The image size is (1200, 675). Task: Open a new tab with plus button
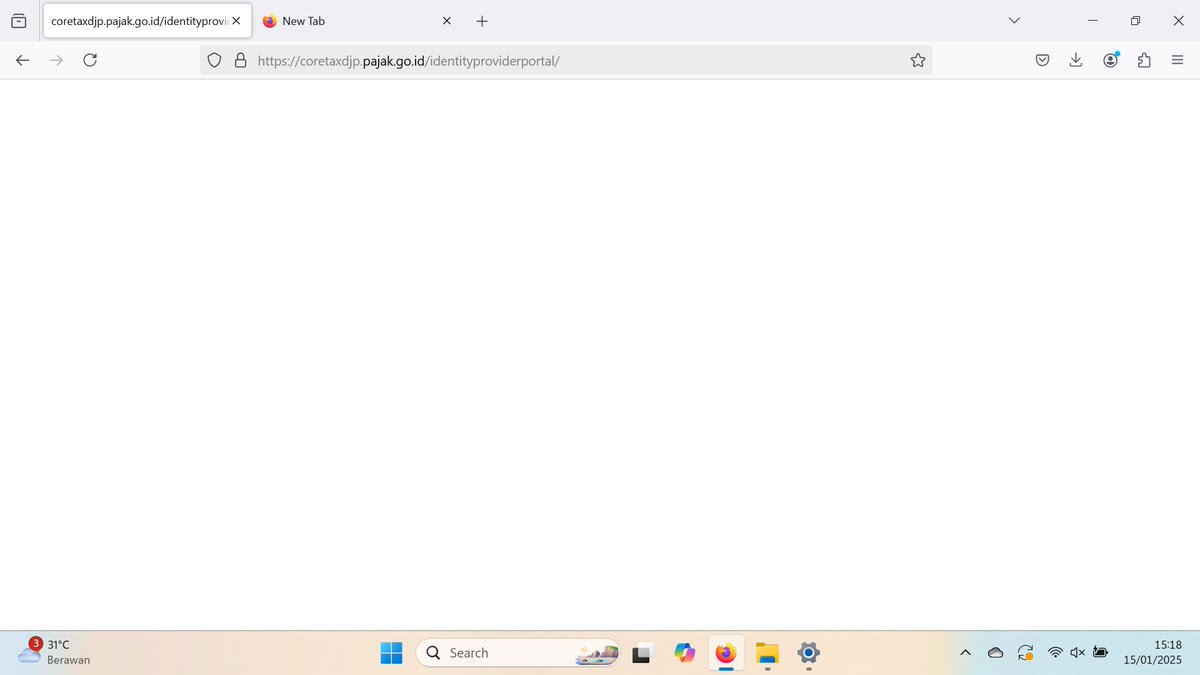pos(482,20)
